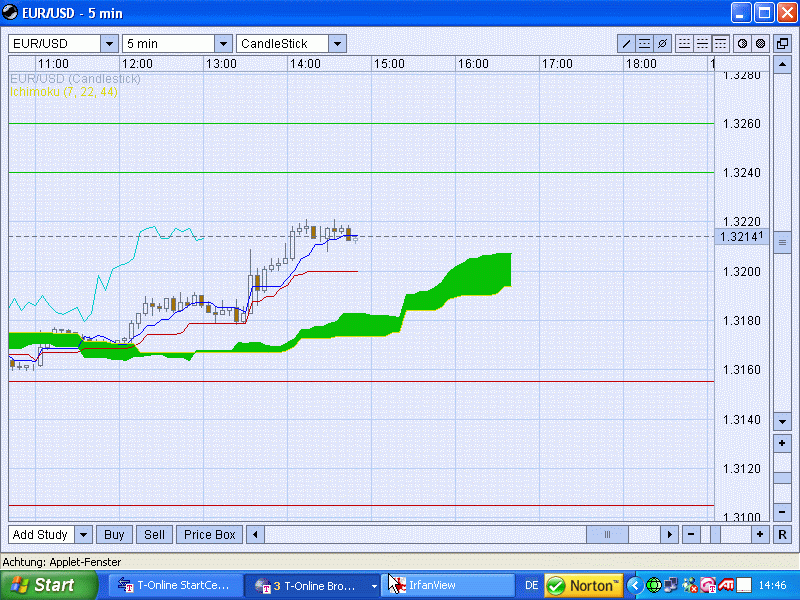This screenshot has height=600, width=800.
Task: Toggle the first grid line style button
Action: pyautogui.click(x=685, y=44)
